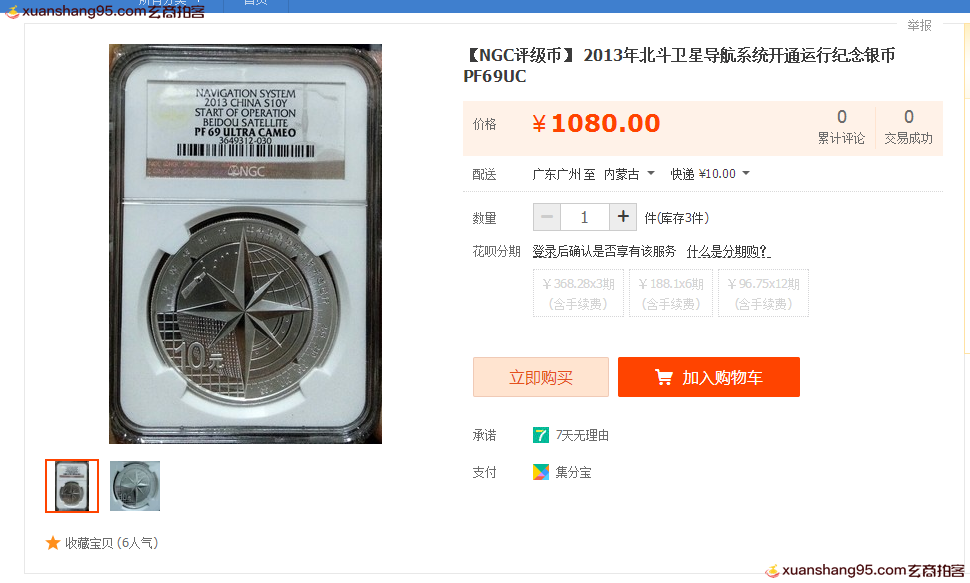Viewport: 970px width, 583px height.
Task: Click the favorite star icon
Action: (53, 543)
